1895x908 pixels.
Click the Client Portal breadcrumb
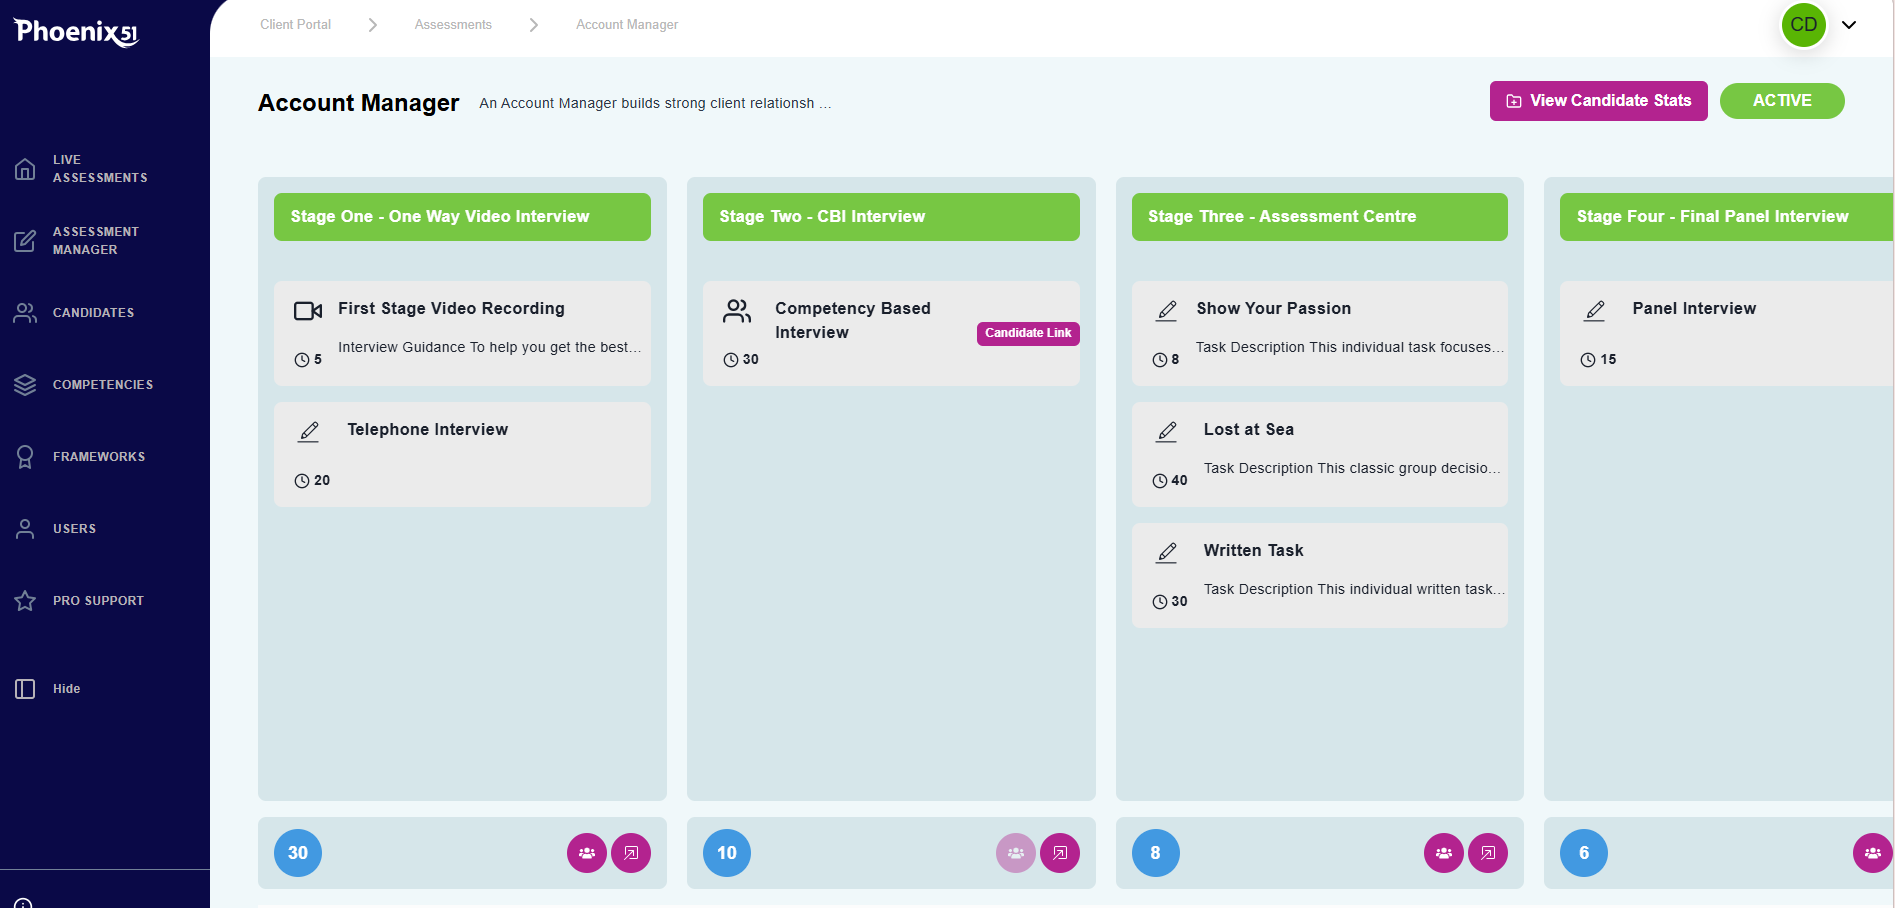295,25
